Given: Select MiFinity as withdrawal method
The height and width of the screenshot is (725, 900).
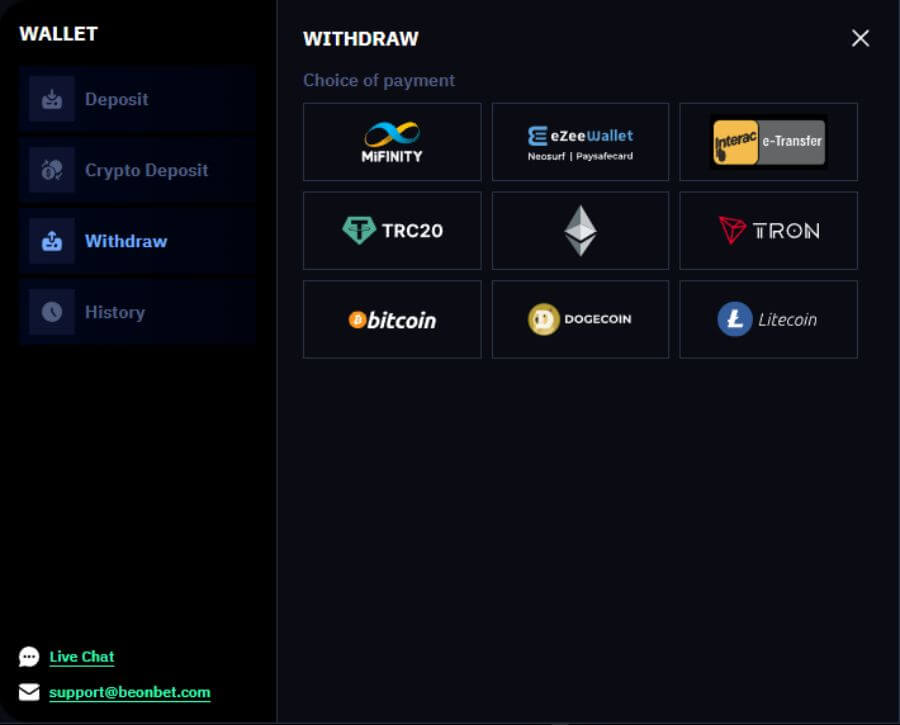Looking at the screenshot, I should pyautogui.click(x=392, y=142).
